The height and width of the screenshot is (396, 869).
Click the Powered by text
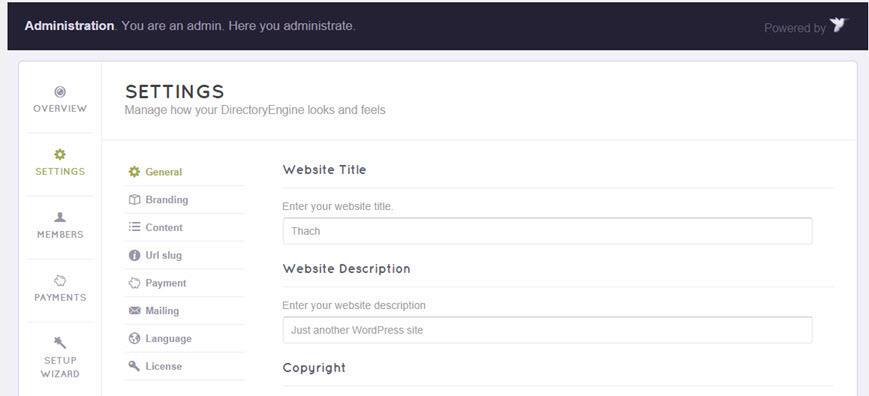click(x=795, y=28)
